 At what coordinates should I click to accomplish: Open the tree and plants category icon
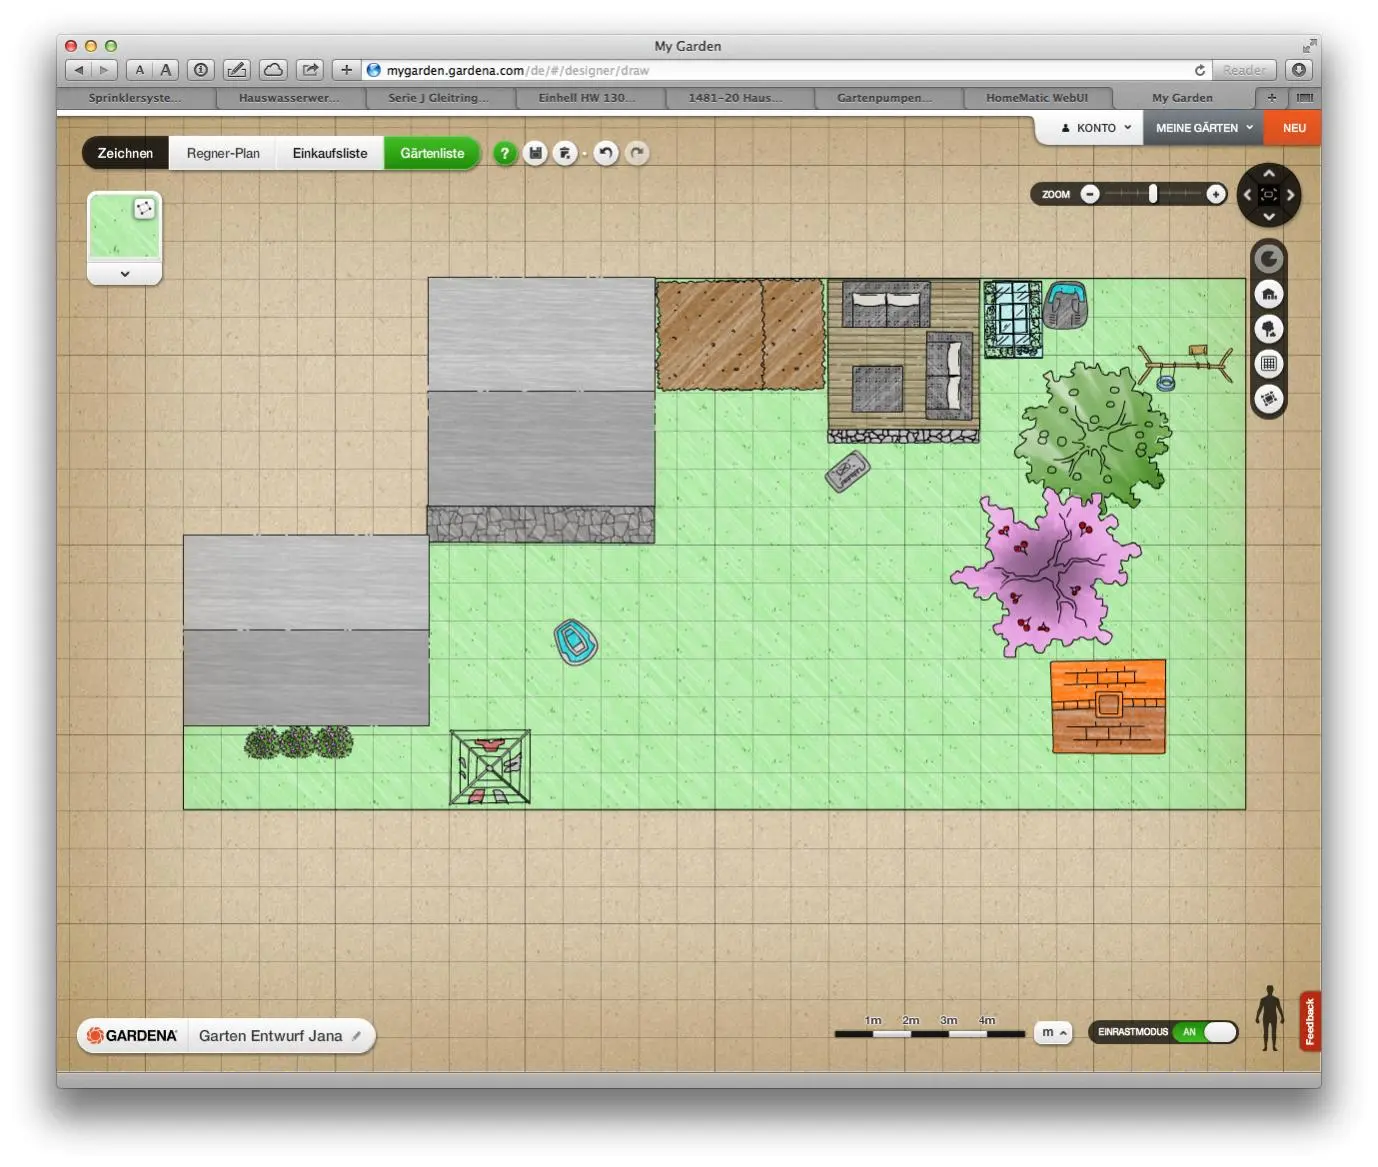1269,329
